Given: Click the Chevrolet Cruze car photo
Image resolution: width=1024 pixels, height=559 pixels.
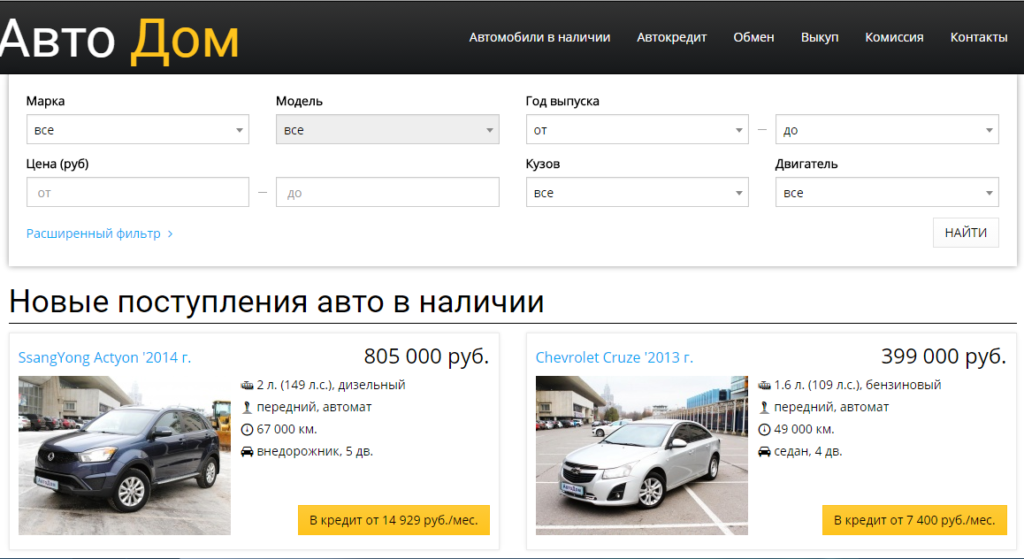Looking at the screenshot, I should [x=641, y=455].
